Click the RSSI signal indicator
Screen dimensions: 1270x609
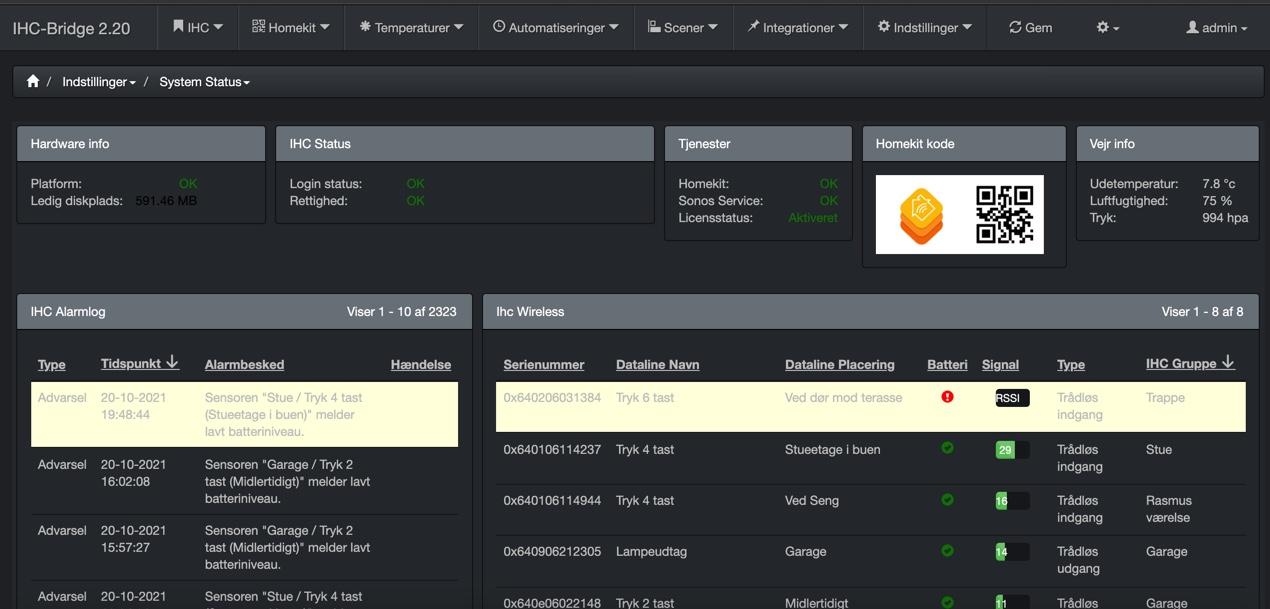[1011, 398]
